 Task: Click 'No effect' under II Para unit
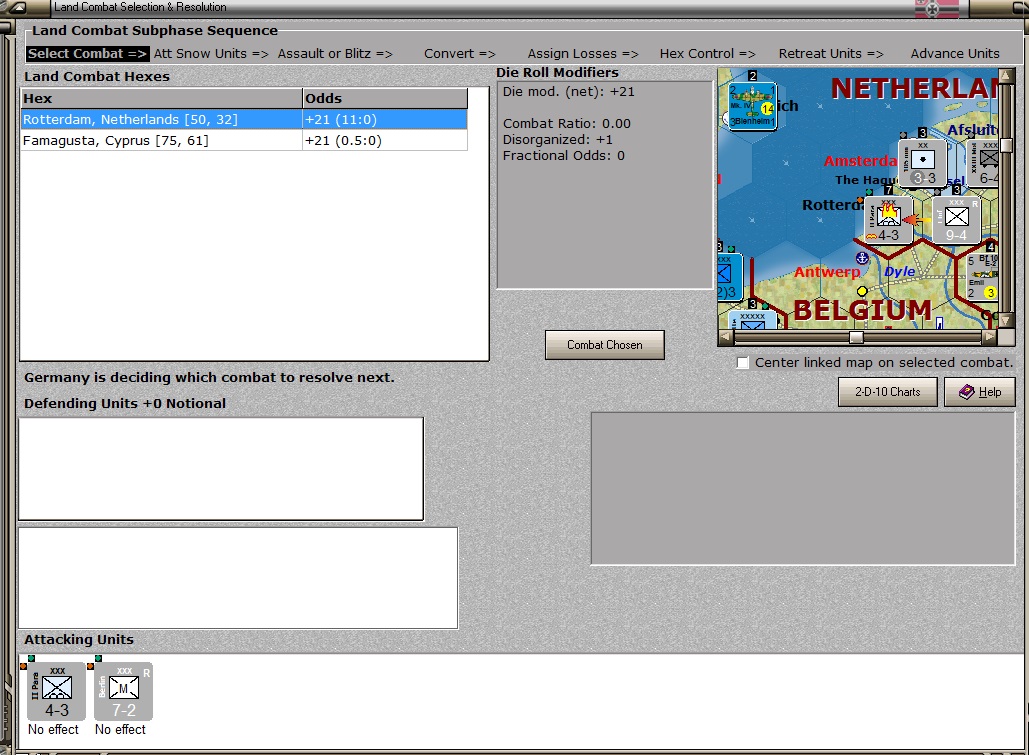click(53, 729)
